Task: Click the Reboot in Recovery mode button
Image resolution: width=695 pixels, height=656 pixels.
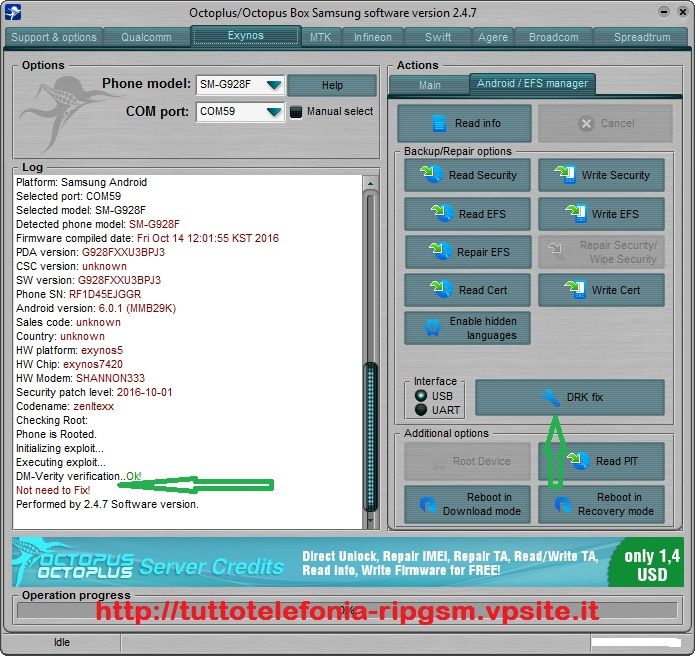Action: click(601, 504)
